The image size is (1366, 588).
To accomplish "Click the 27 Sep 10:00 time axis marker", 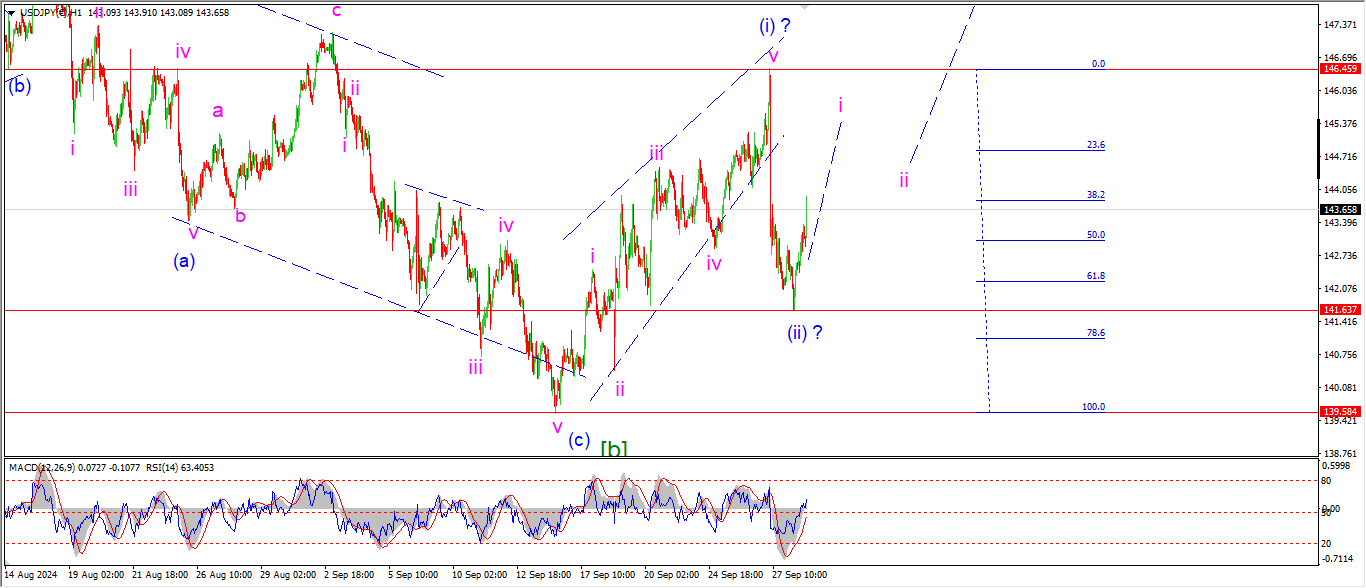I will click(798, 575).
